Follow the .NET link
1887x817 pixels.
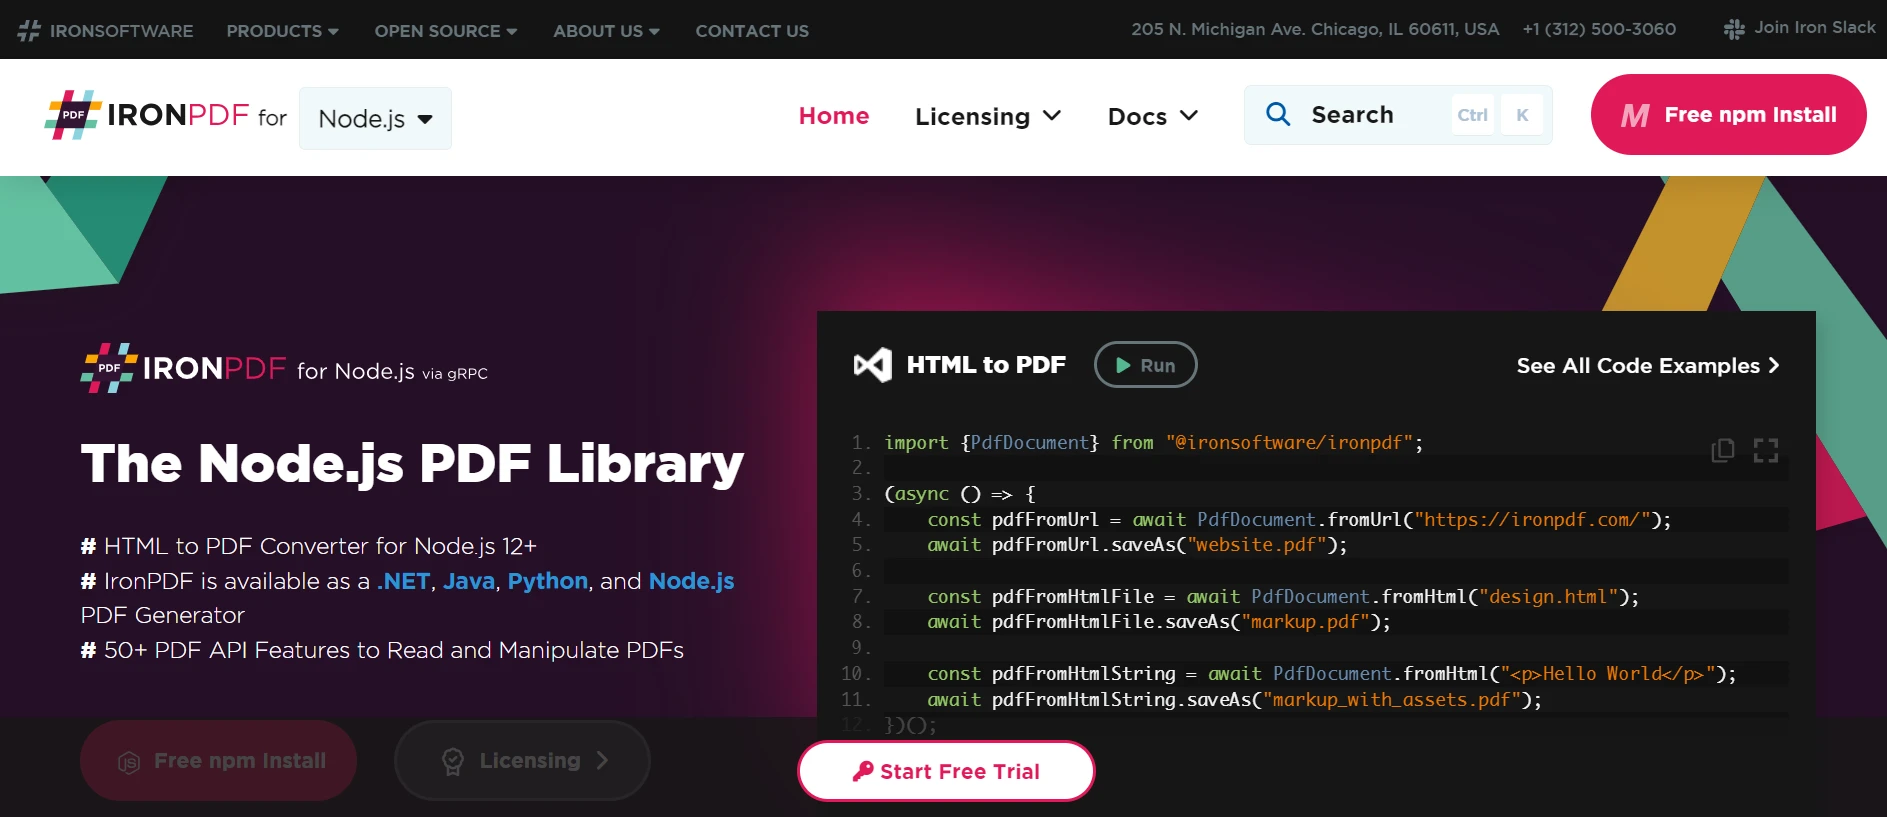point(404,581)
